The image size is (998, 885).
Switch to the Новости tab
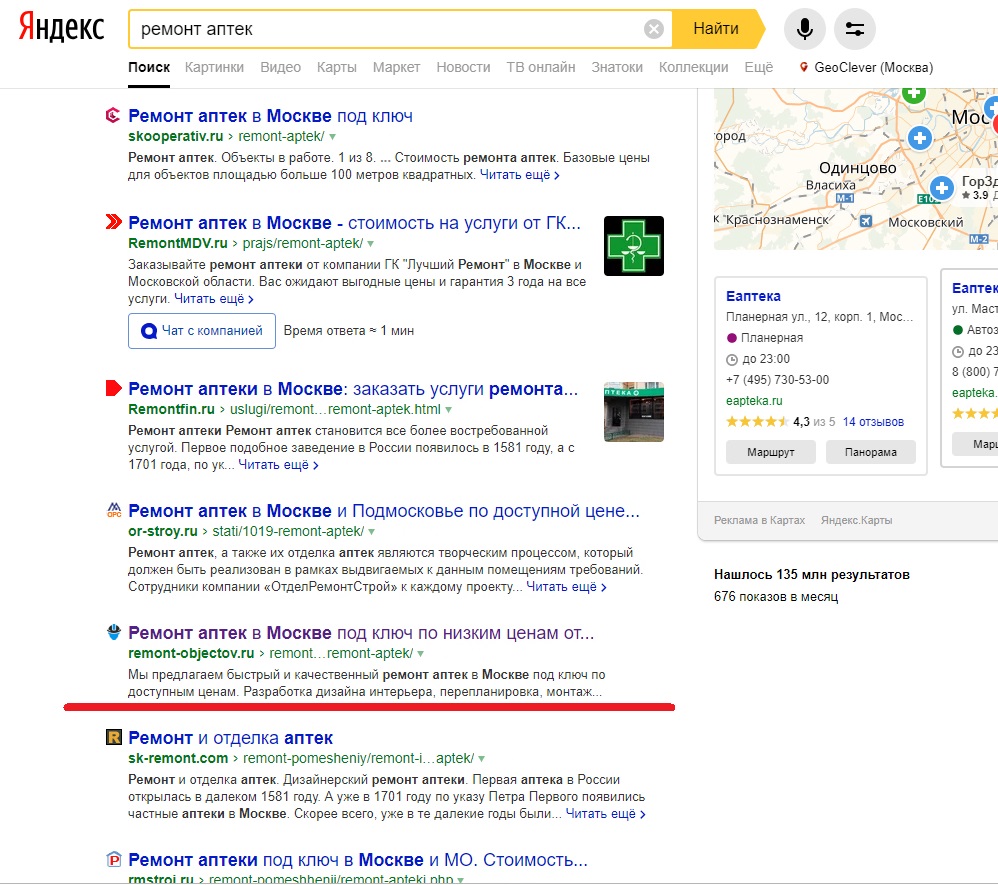pyautogui.click(x=463, y=67)
